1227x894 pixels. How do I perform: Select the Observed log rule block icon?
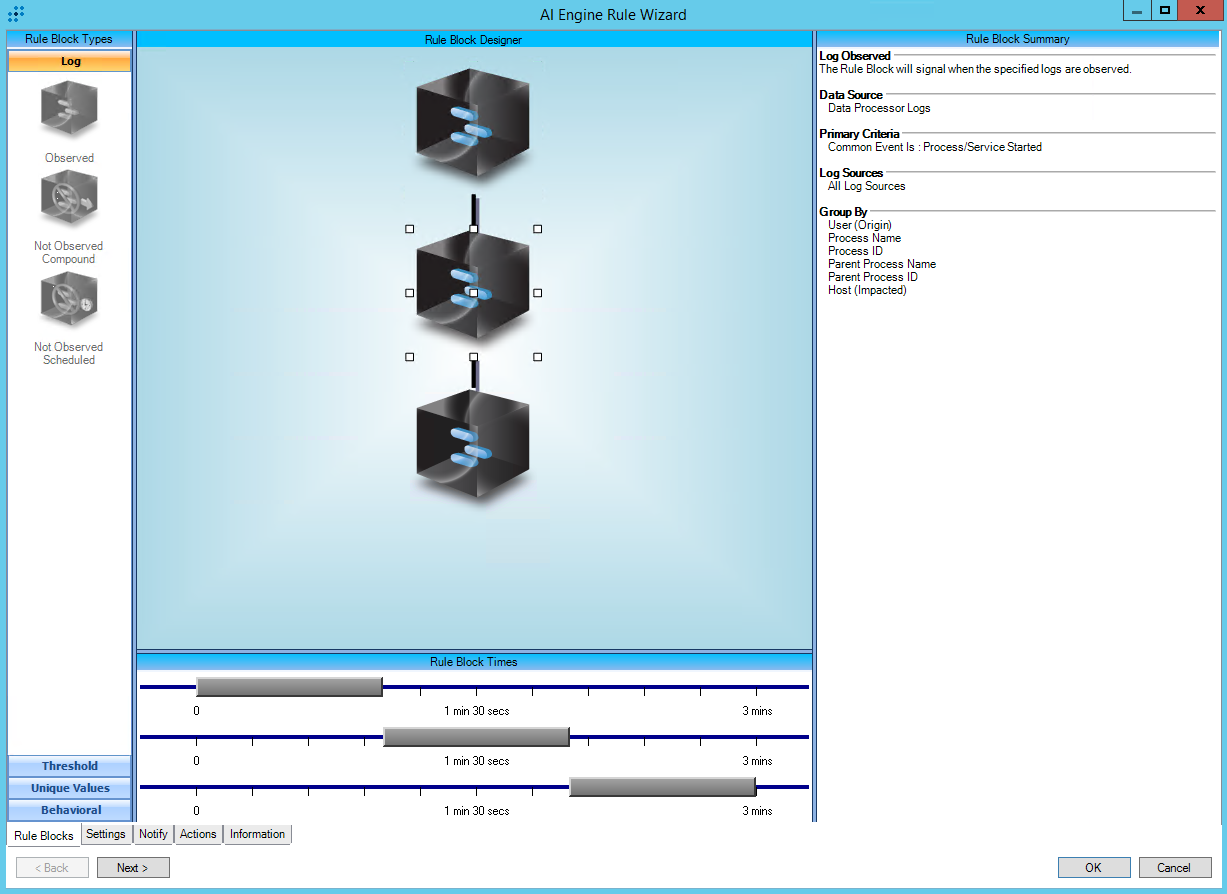tap(69, 110)
